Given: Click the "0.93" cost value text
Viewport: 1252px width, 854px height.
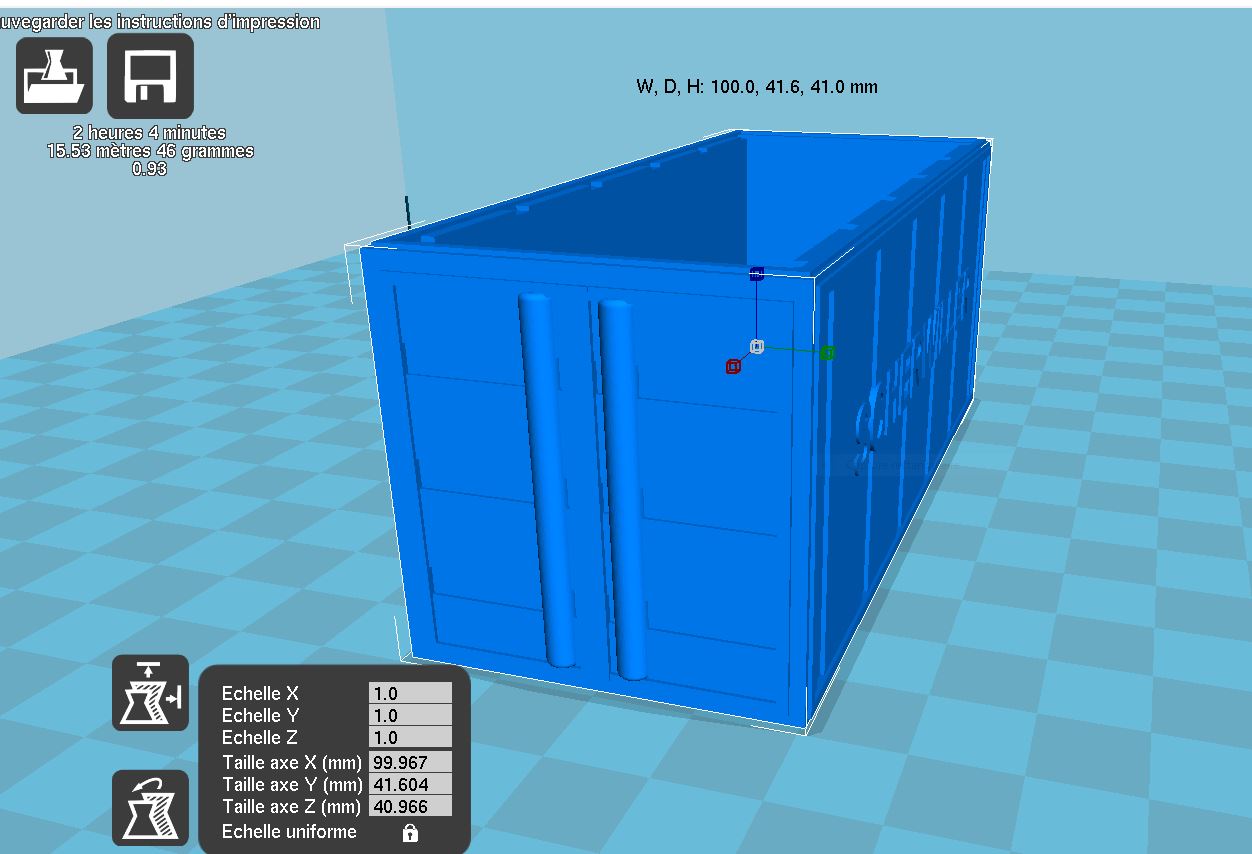Looking at the screenshot, I should click(x=149, y=169).
